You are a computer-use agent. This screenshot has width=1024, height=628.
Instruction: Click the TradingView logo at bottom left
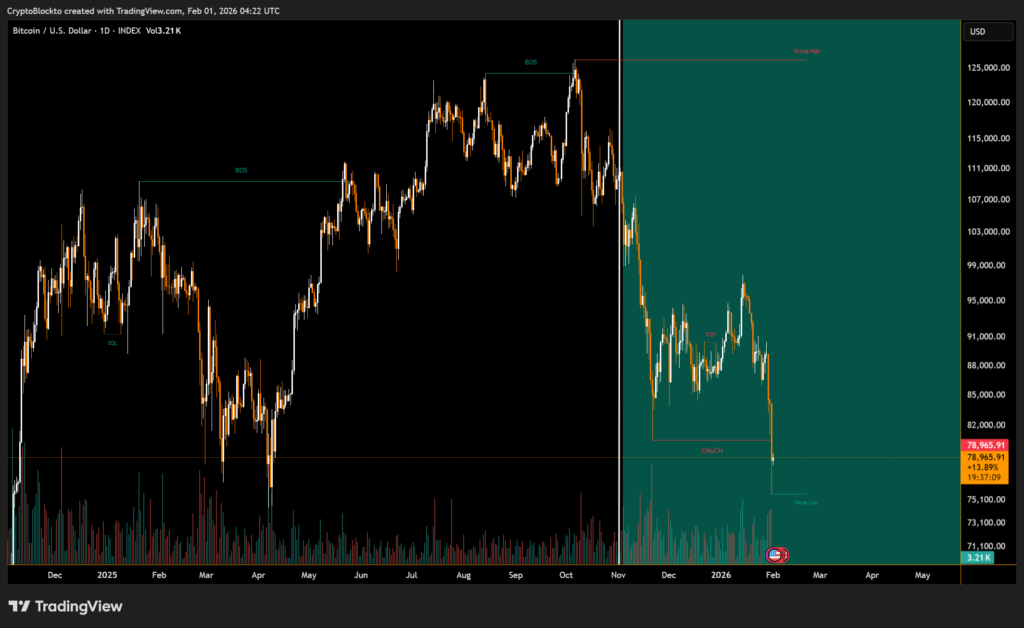click(x=65, y=606)
